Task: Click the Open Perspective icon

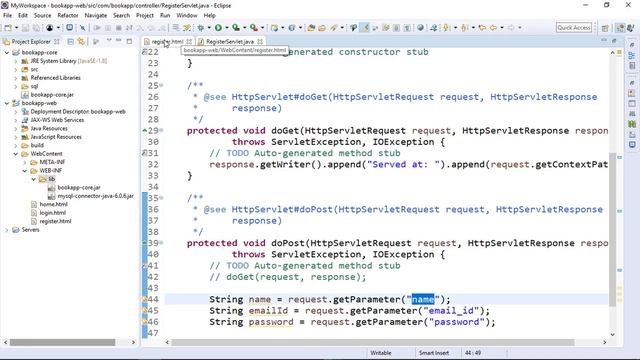Action: [605, 28]
